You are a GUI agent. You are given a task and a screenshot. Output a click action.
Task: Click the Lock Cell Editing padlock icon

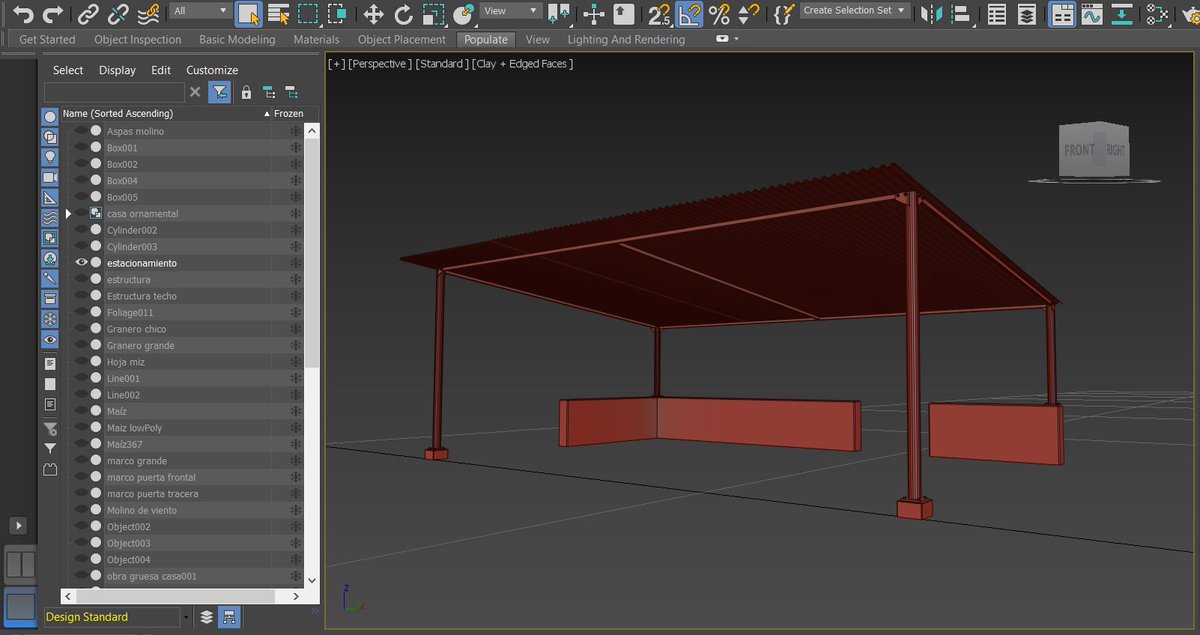coord(246,92)
